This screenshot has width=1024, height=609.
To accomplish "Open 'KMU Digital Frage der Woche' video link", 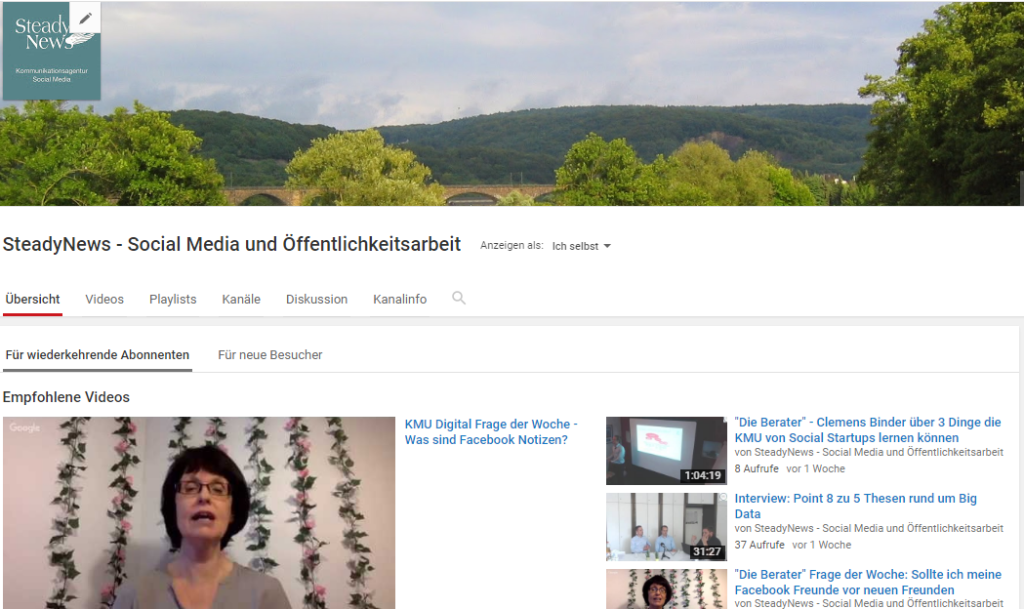I will pyautogui.click(x=491, y=432).
